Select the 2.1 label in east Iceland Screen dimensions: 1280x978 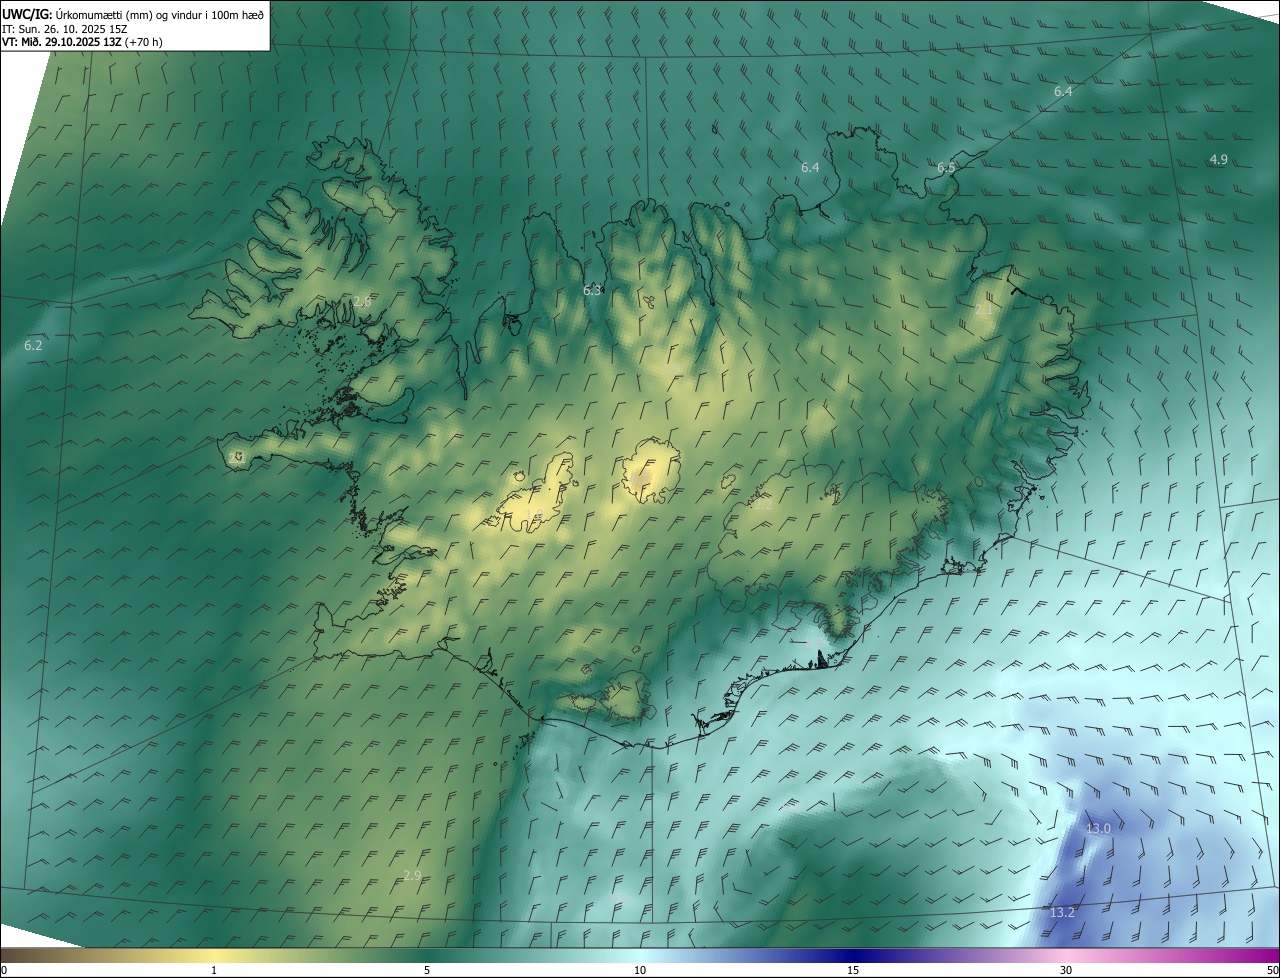[984, 310]
